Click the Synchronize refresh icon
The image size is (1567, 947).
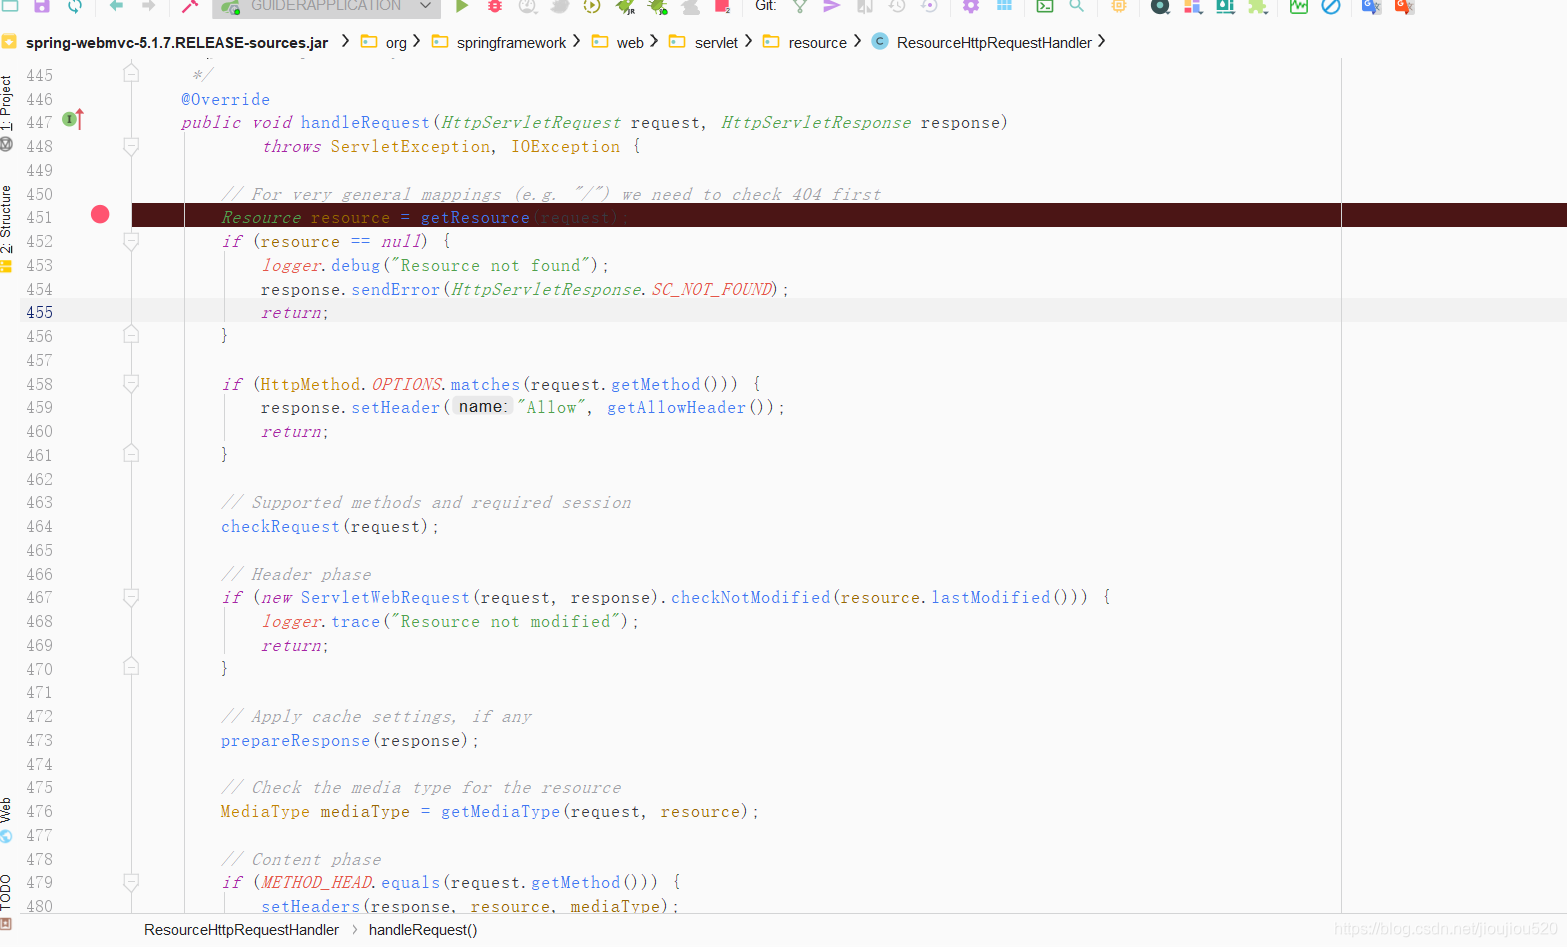75,6
